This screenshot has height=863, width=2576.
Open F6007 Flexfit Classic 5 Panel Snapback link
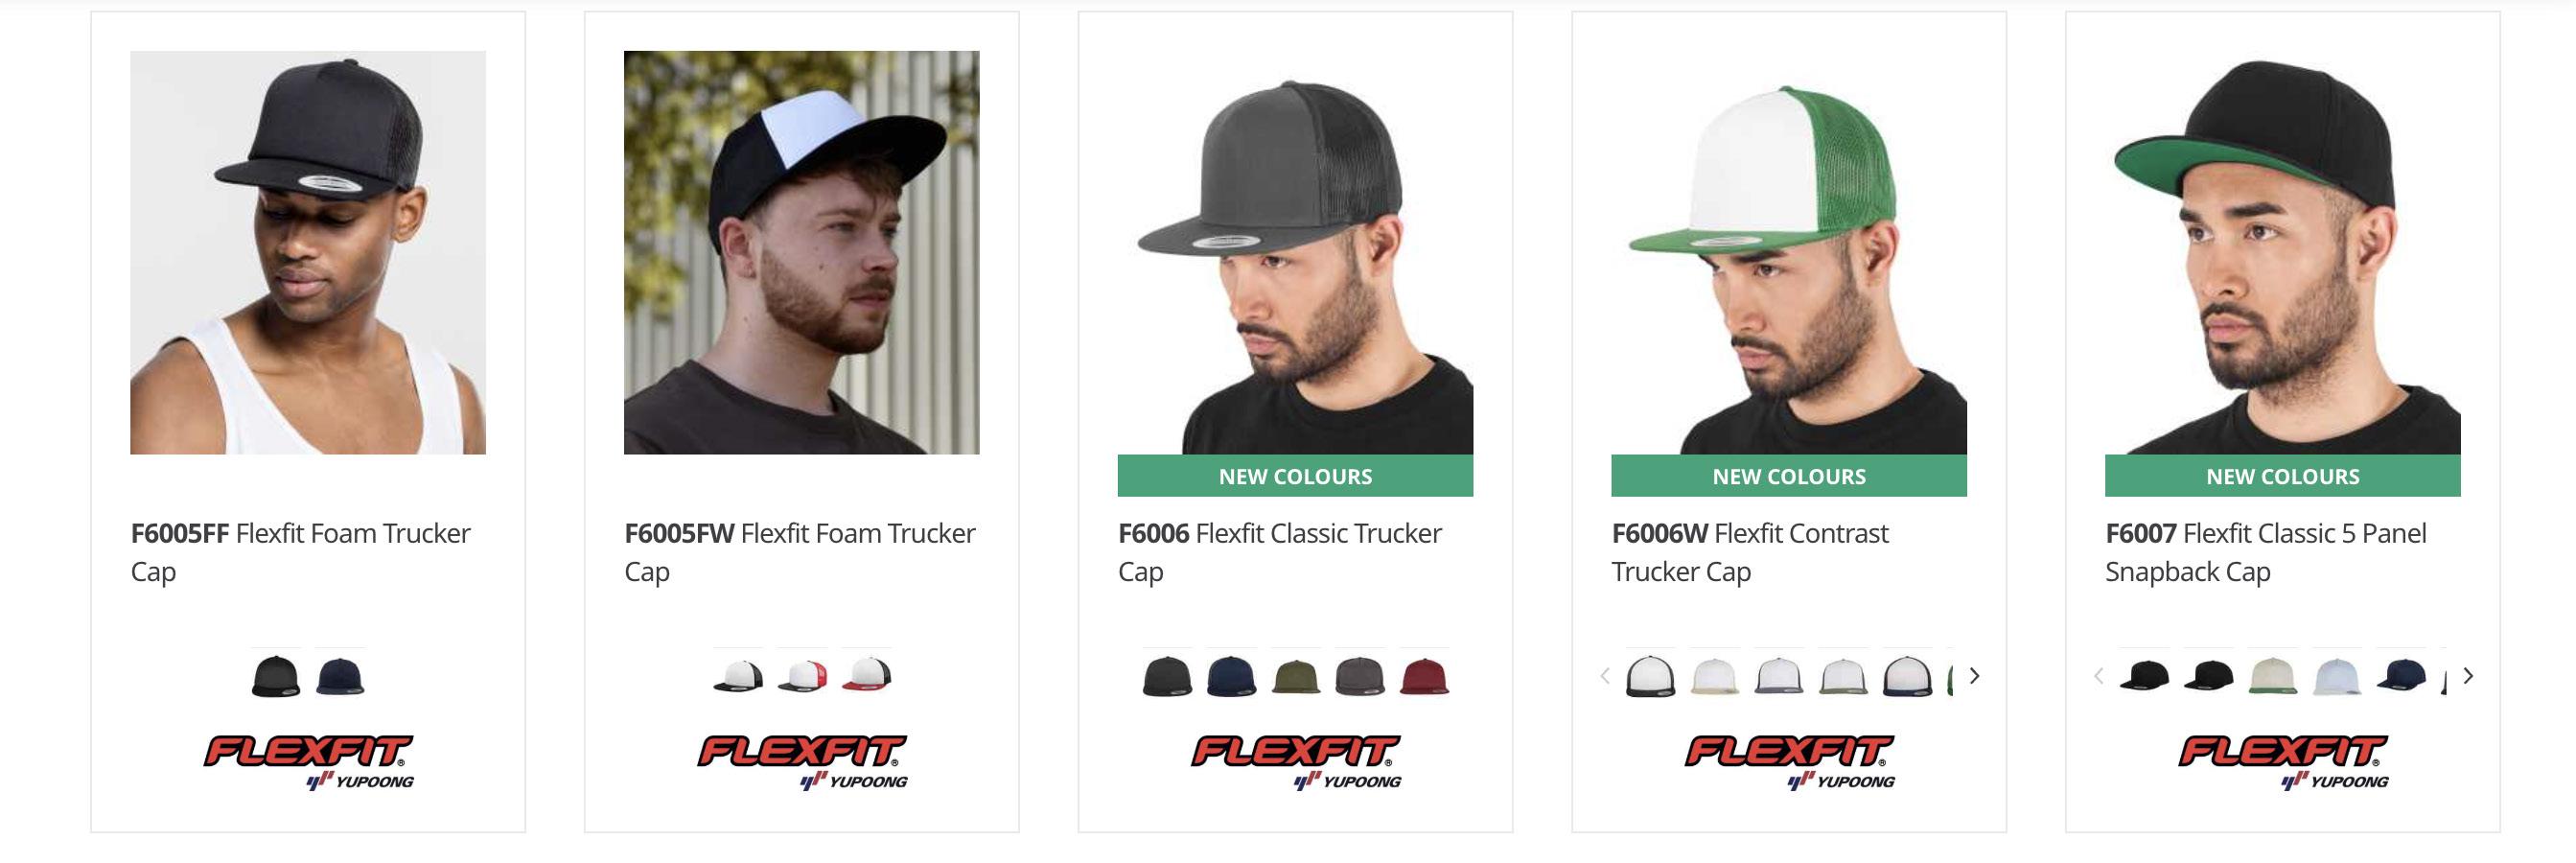pos(2266,552)
